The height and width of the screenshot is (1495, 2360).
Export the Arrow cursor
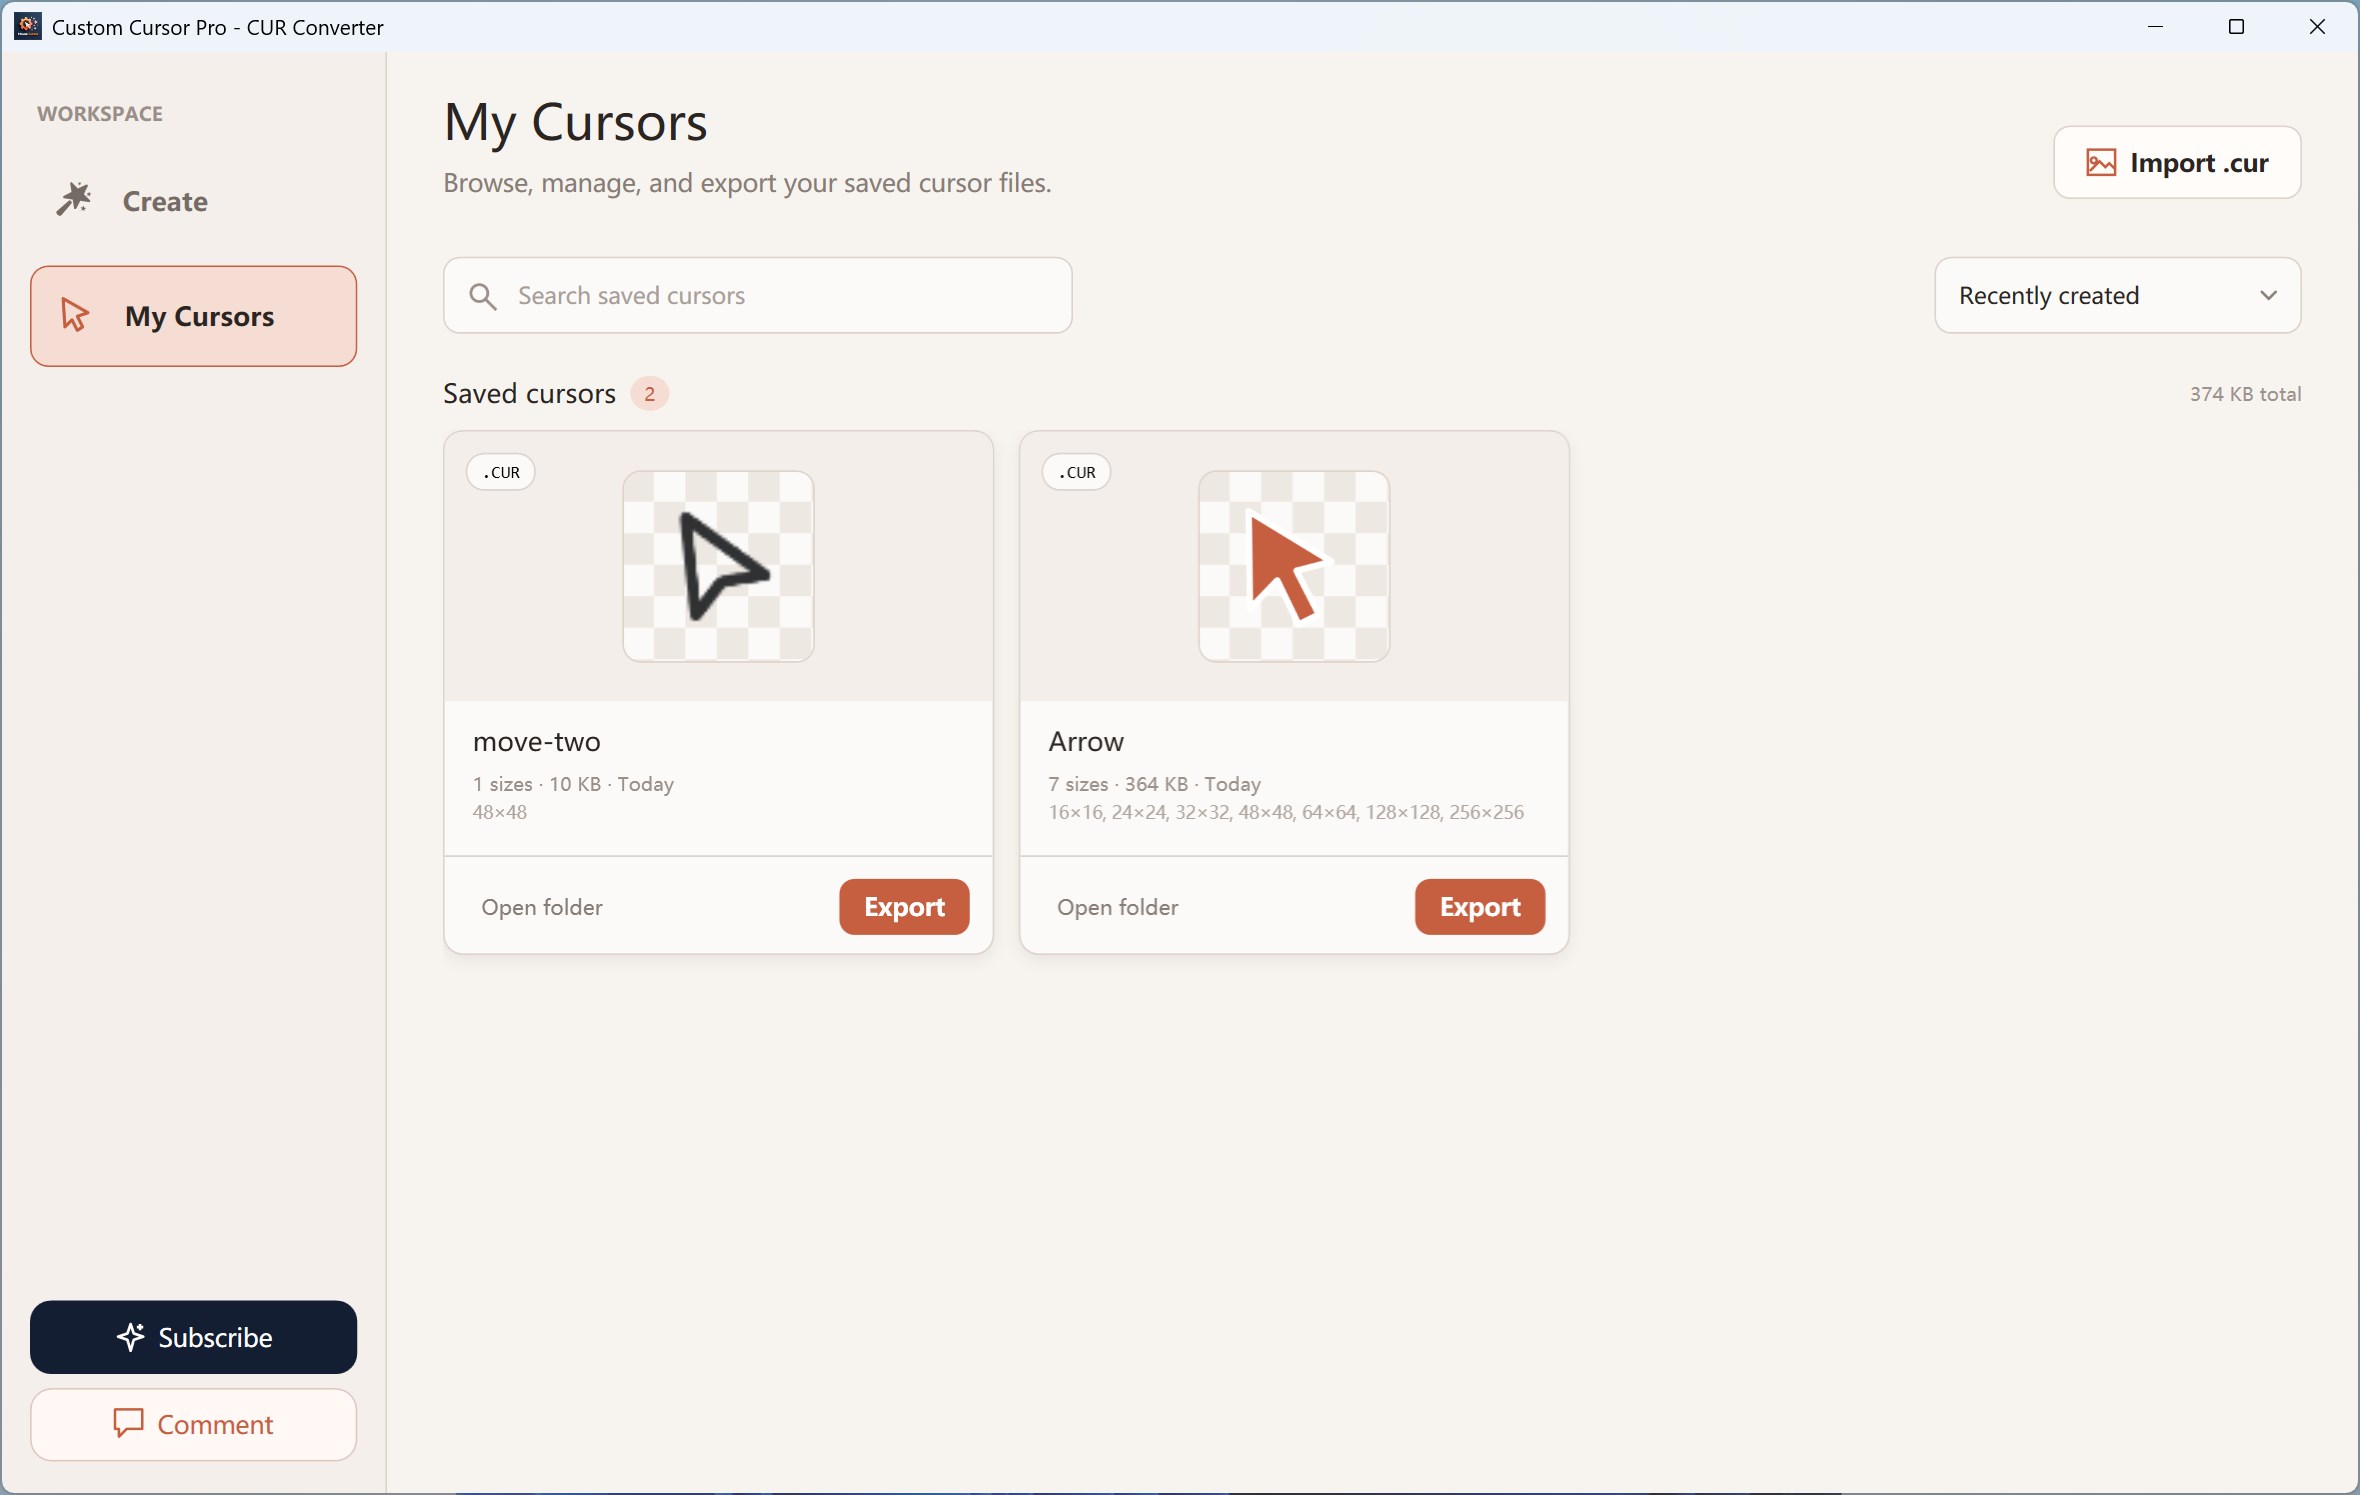[1480, 907]
